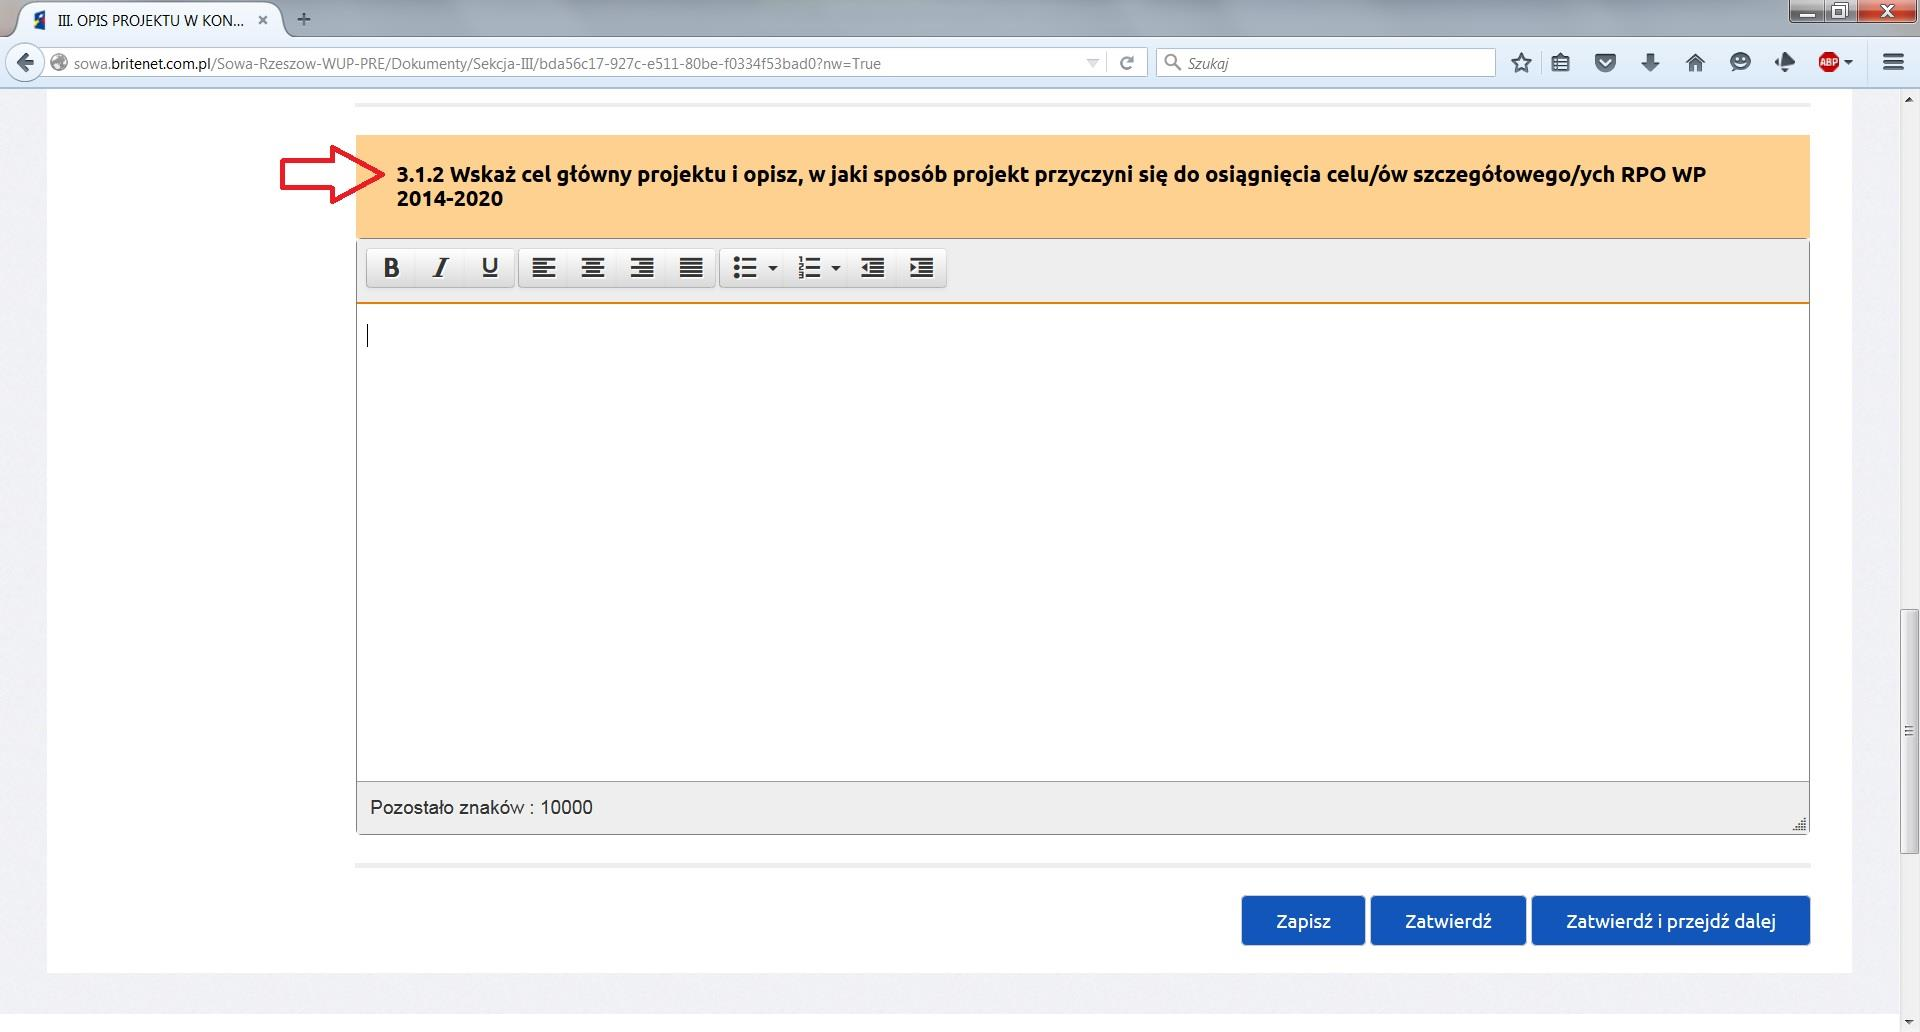Align text left in editor

[x=544, y=268]
